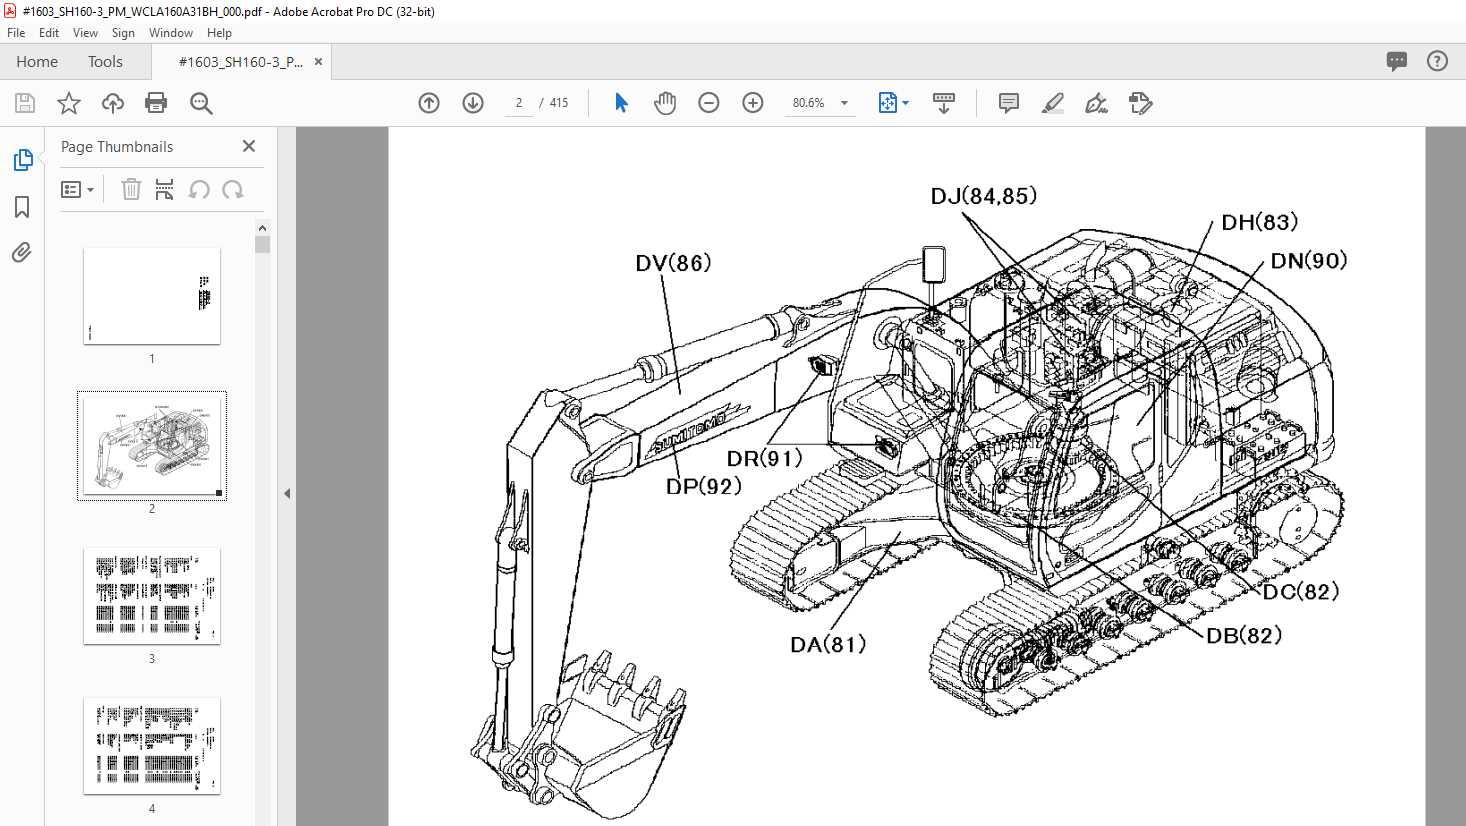This screenshot has height=826, width=1466.
Task: Click the Fit page view icon
Action: tap(888, 103)
